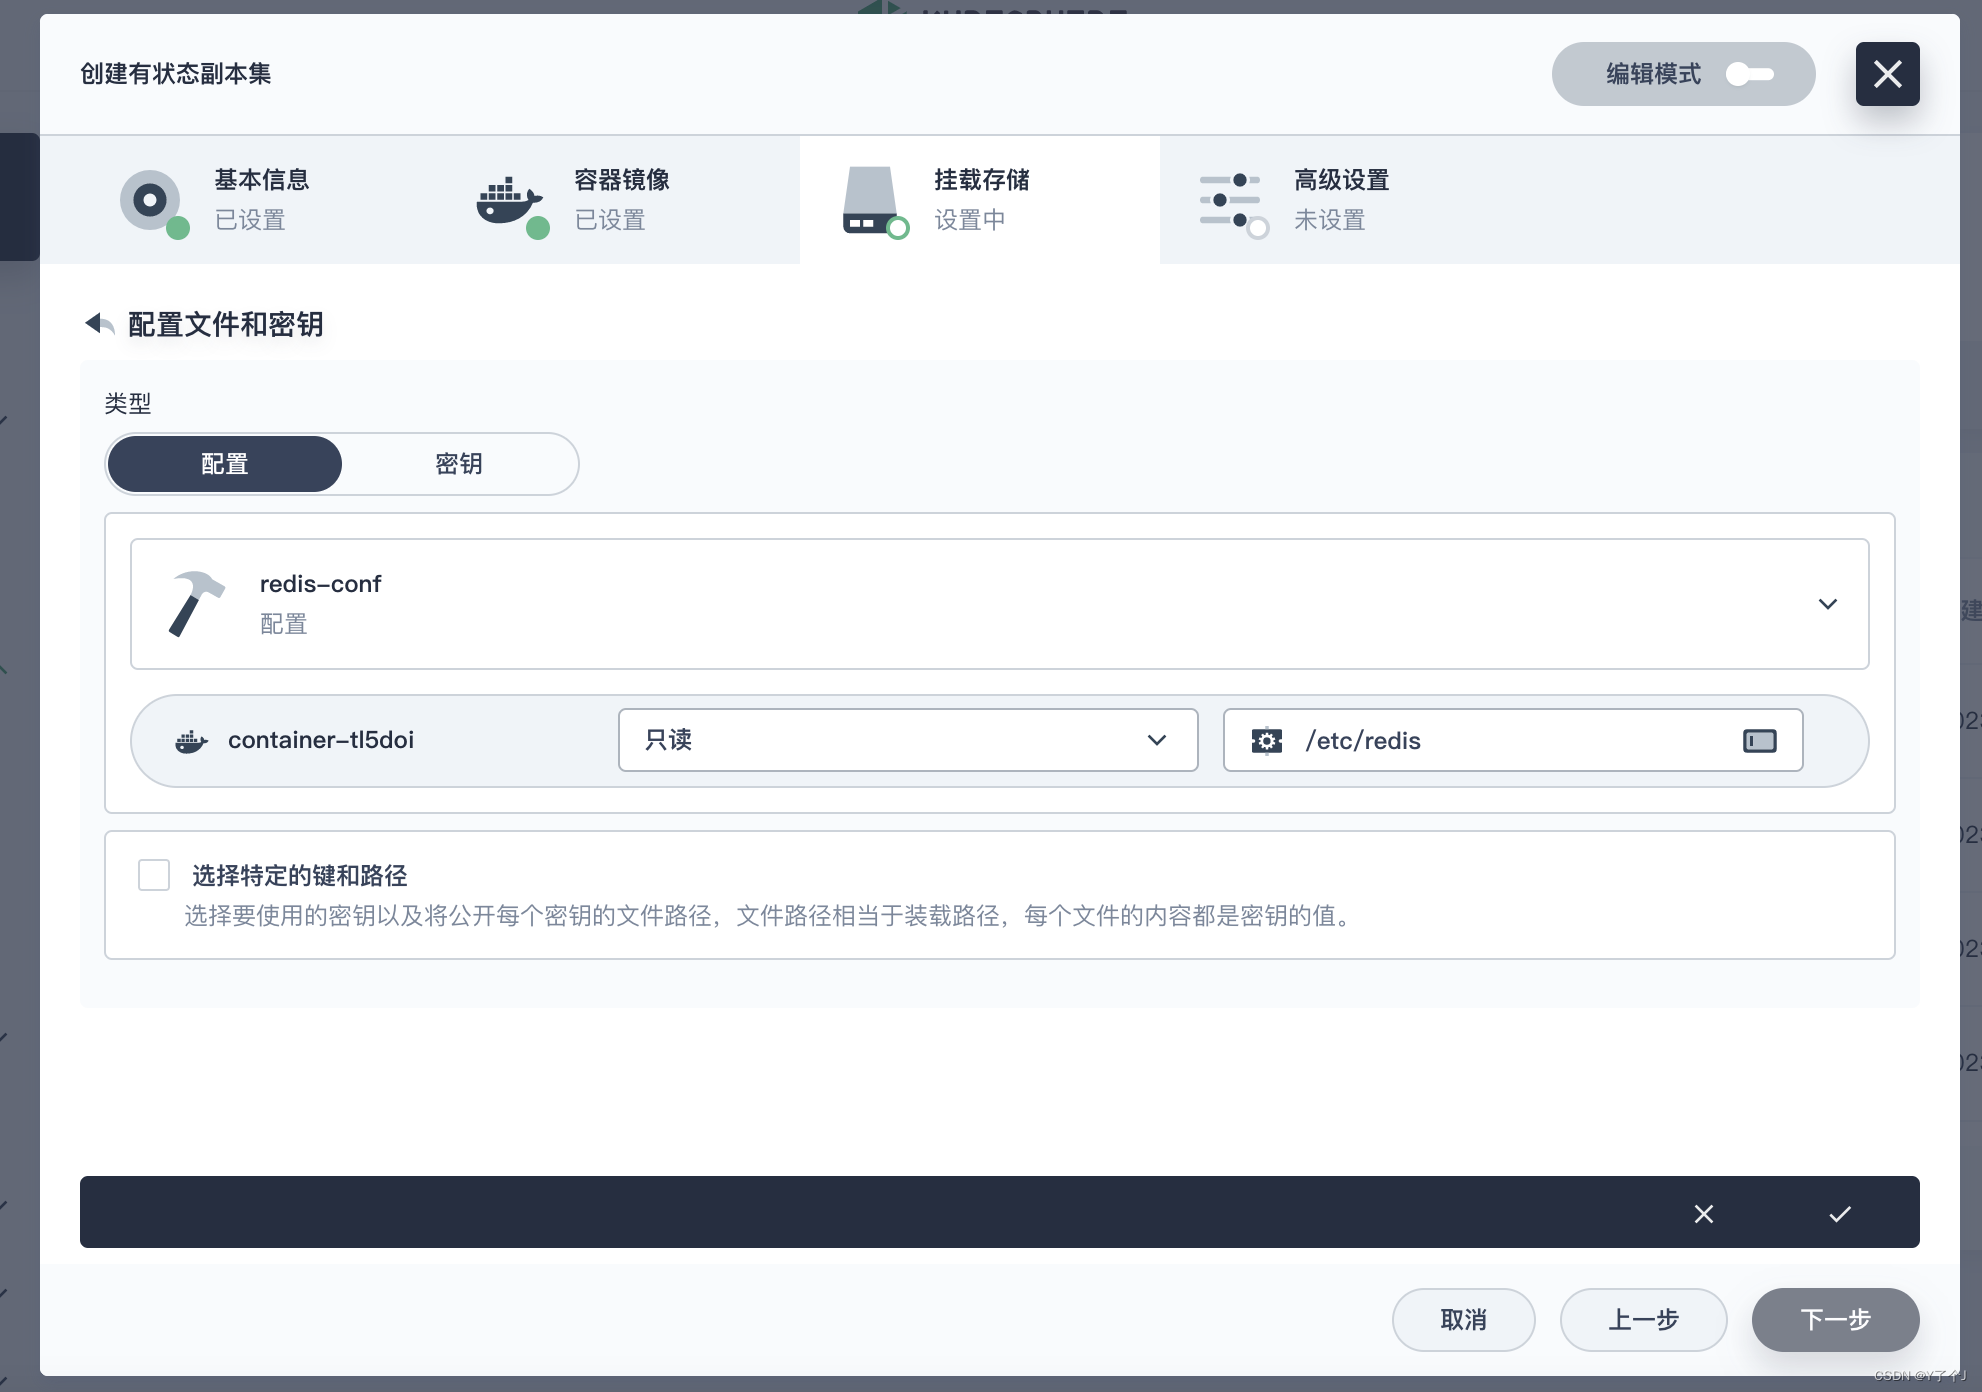Open the 基本信息 step tab
The image size is (1982, 1392).
[x=260, y=200]
